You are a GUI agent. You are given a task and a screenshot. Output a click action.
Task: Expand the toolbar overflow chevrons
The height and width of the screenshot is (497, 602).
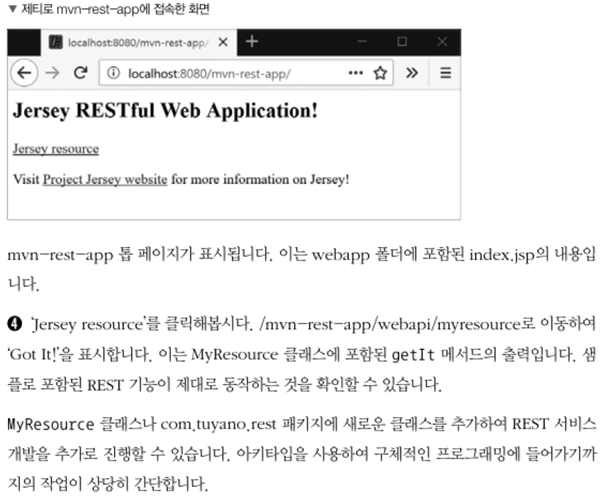tap(412, 73)
